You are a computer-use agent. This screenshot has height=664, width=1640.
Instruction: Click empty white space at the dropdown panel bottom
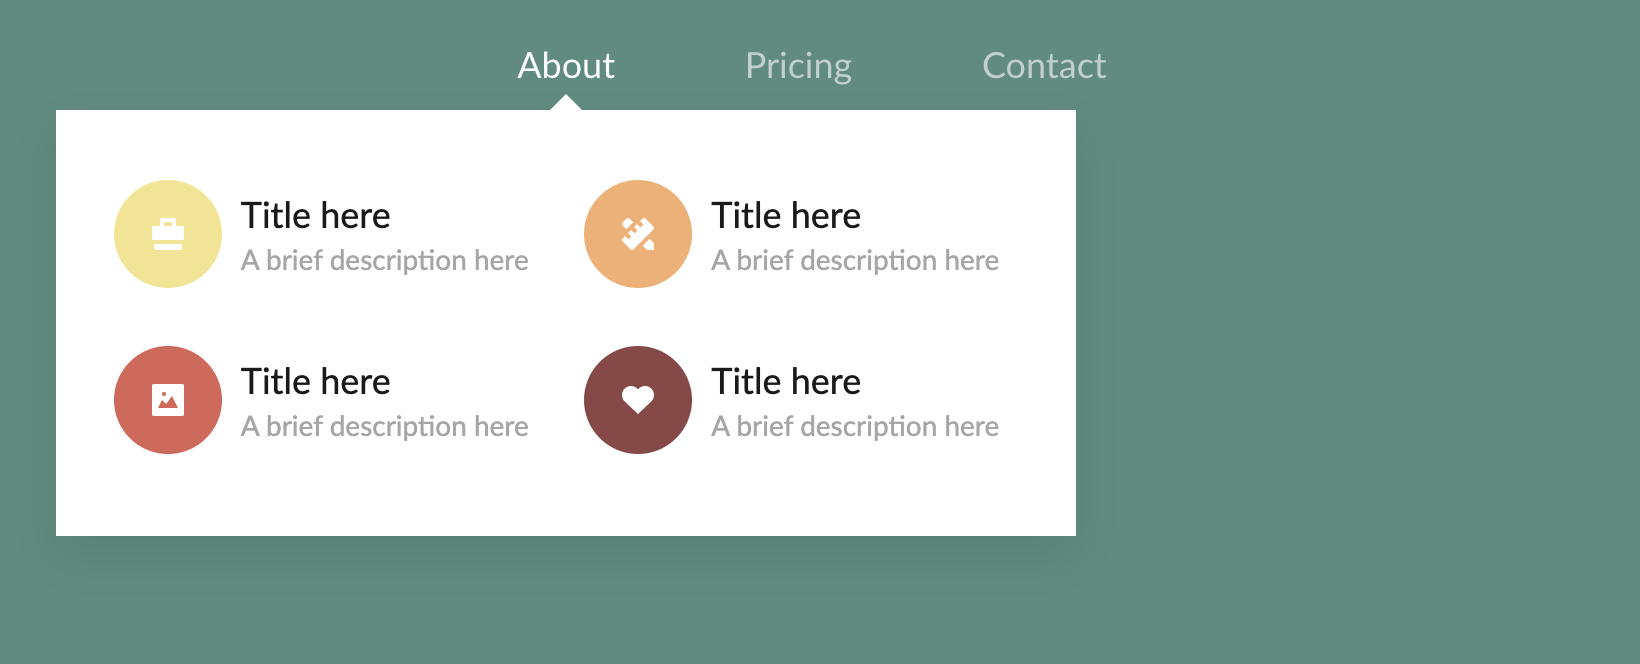pos(566,498)
